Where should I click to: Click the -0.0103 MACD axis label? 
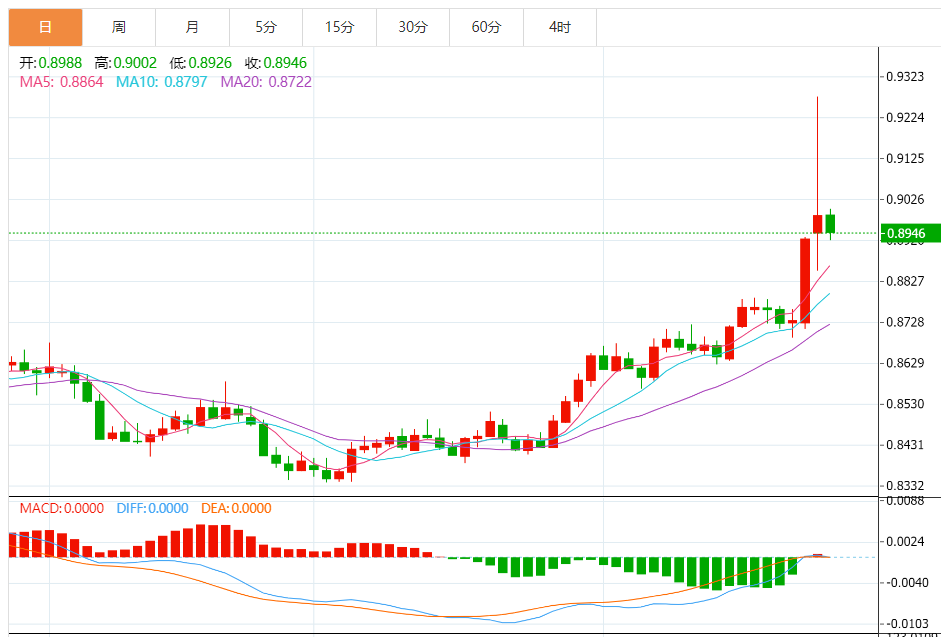point(908,624)
